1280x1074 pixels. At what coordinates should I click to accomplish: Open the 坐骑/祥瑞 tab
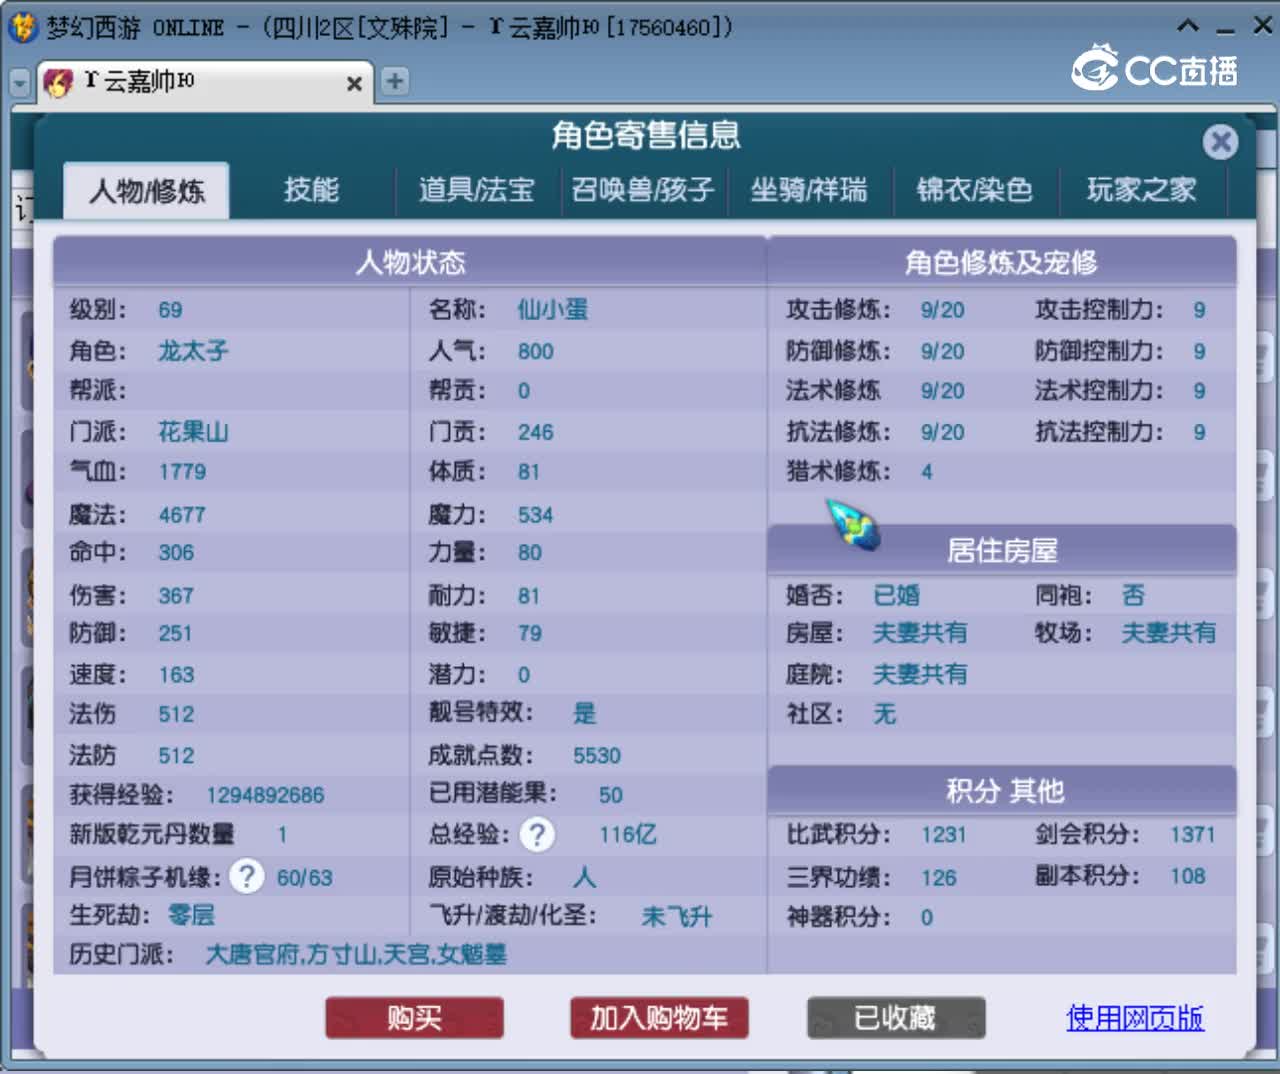(809, 190)
